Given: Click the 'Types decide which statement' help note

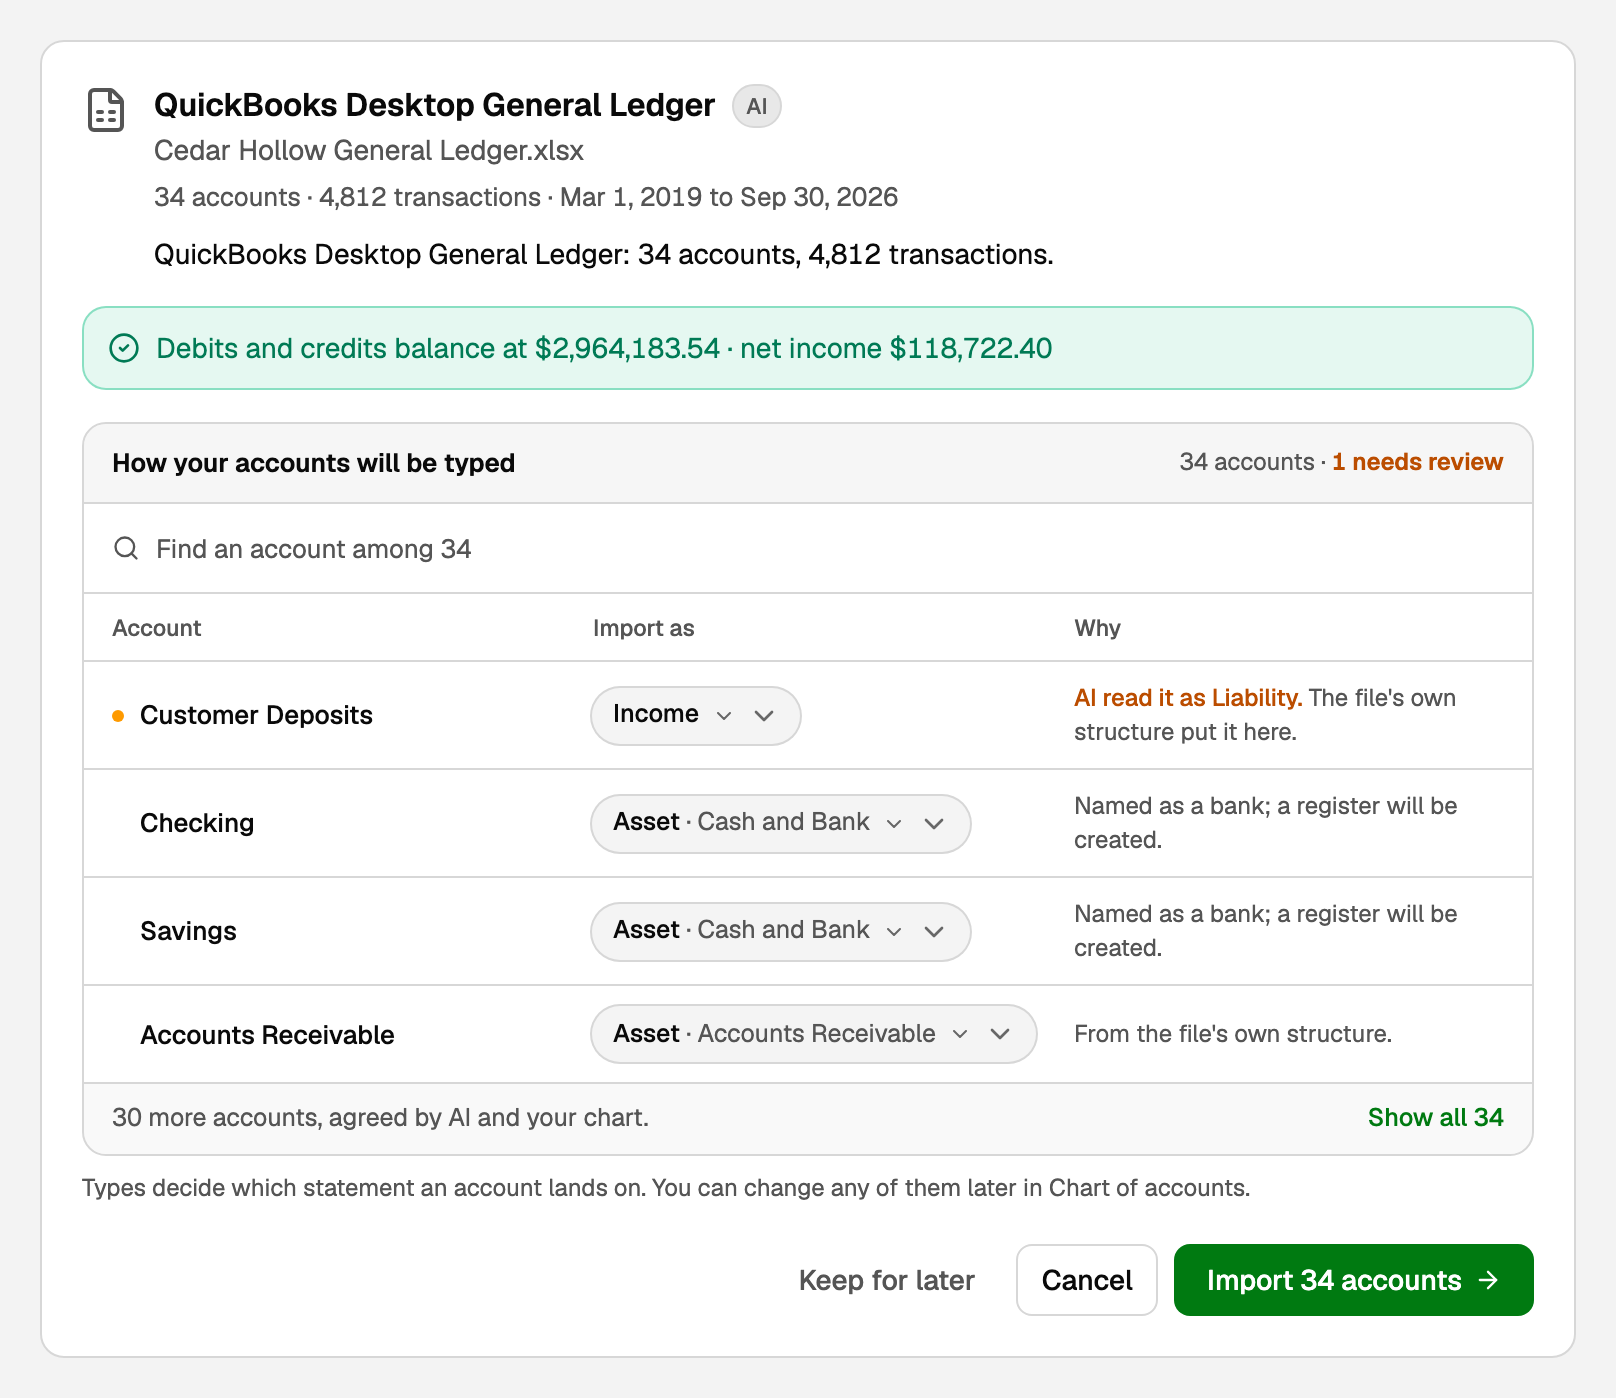Looking at the screenshot, I should pos(666,1188).
